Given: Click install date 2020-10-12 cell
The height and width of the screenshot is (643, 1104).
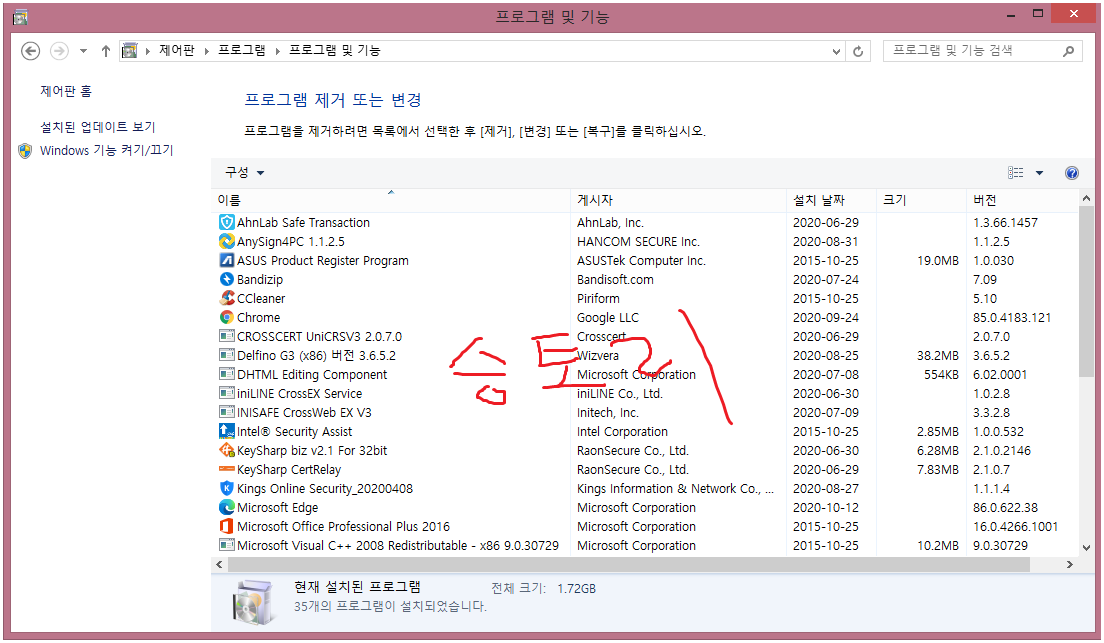Looking at the screenshot, I should click(826, 508).
